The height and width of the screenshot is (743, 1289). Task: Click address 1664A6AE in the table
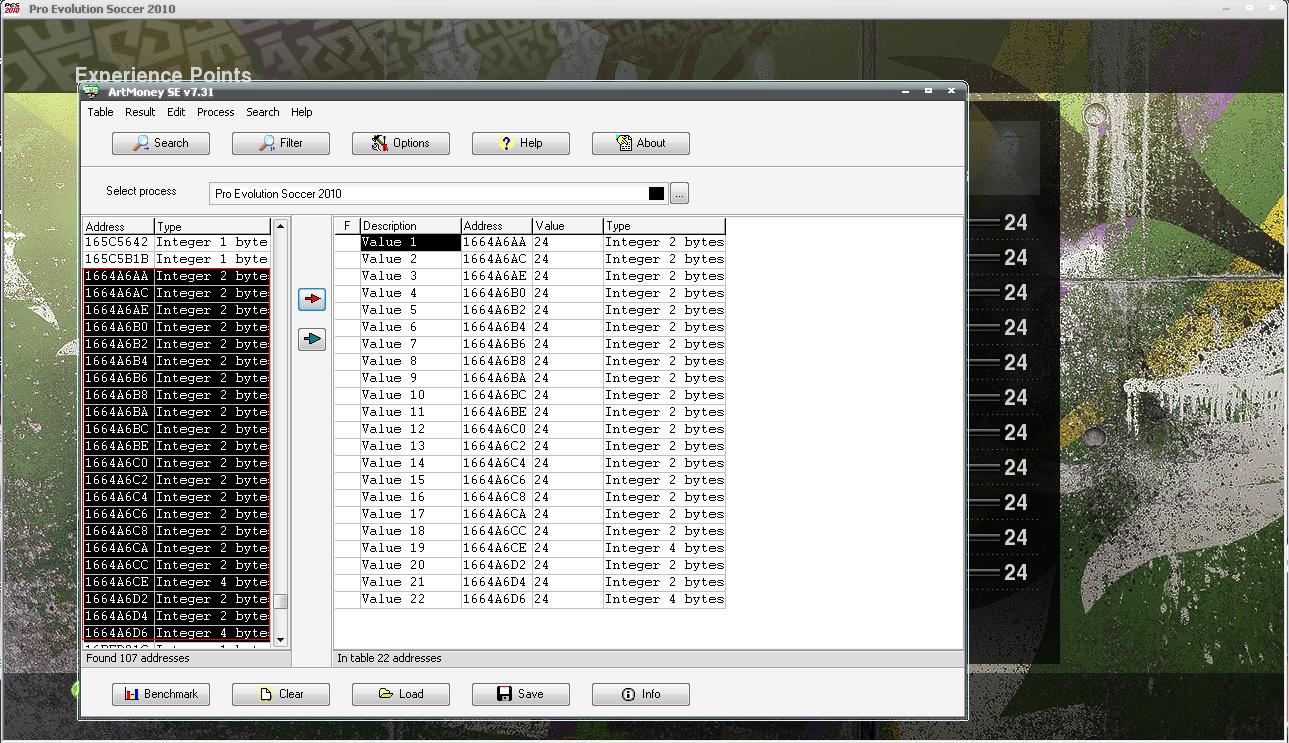click(x=496, y=276)
